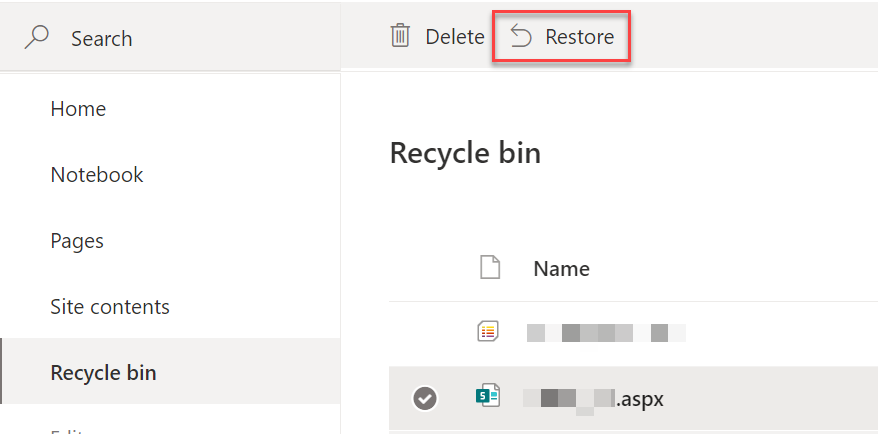Screen dimensions: 878x434
Task: Go to Pages in the sidebar
Action: coord(77,241)
